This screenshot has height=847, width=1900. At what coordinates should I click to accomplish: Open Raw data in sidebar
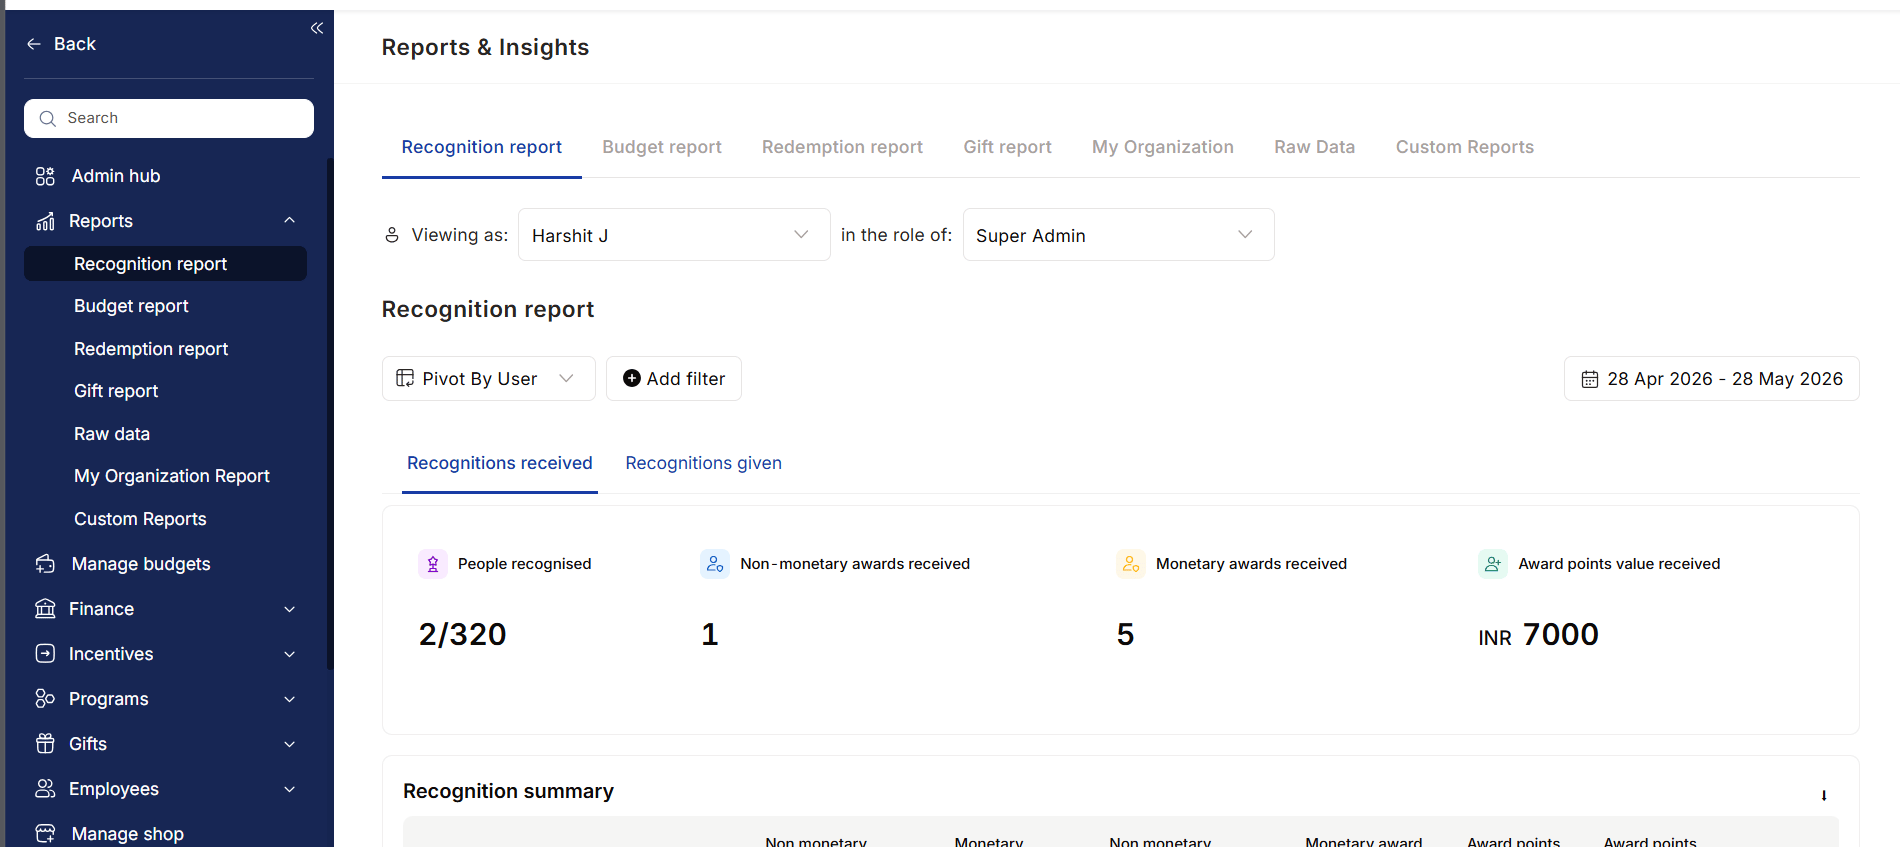(112, 434)
